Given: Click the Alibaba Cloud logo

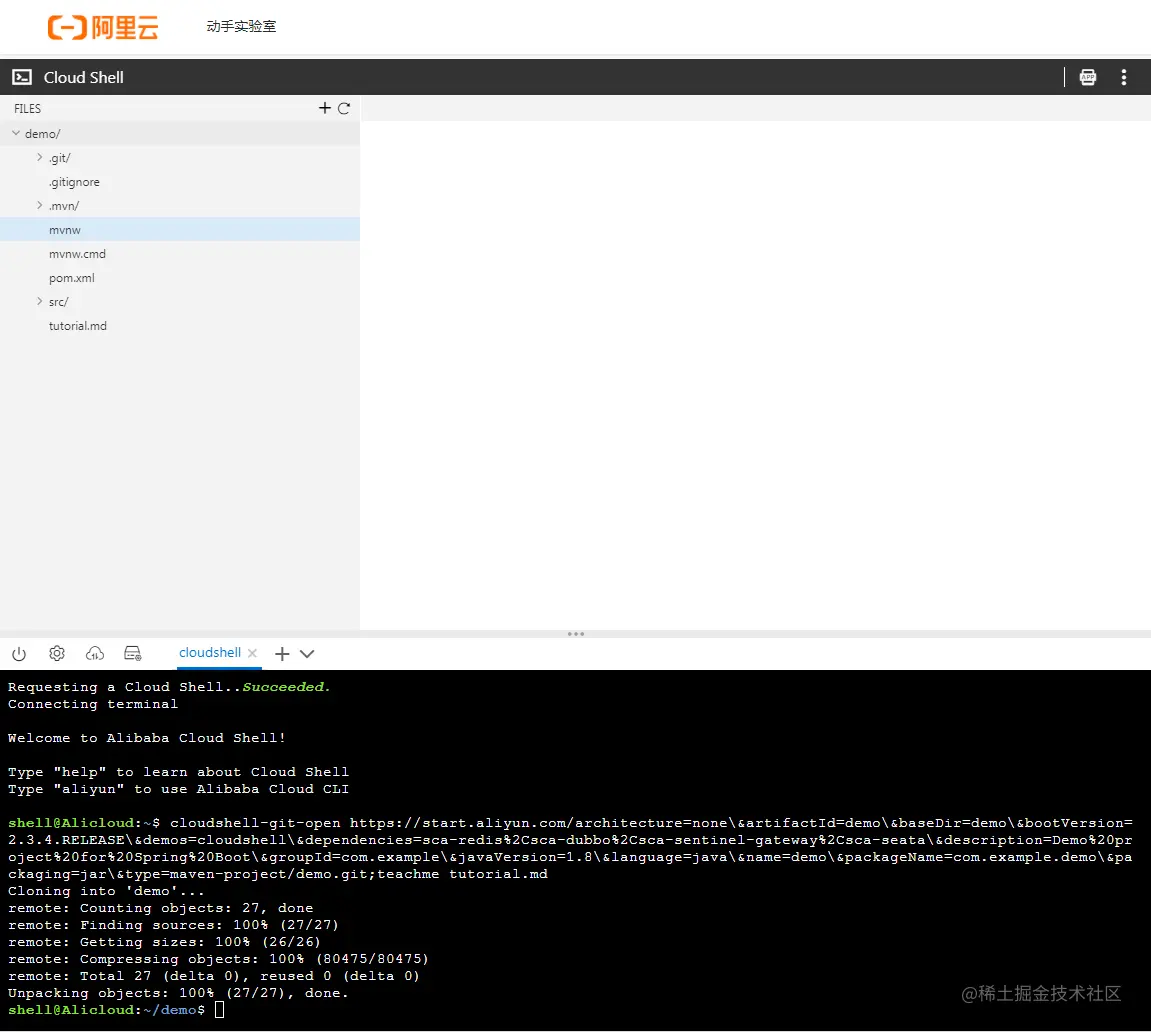Looking at the screenshot, I should (103, 27).
